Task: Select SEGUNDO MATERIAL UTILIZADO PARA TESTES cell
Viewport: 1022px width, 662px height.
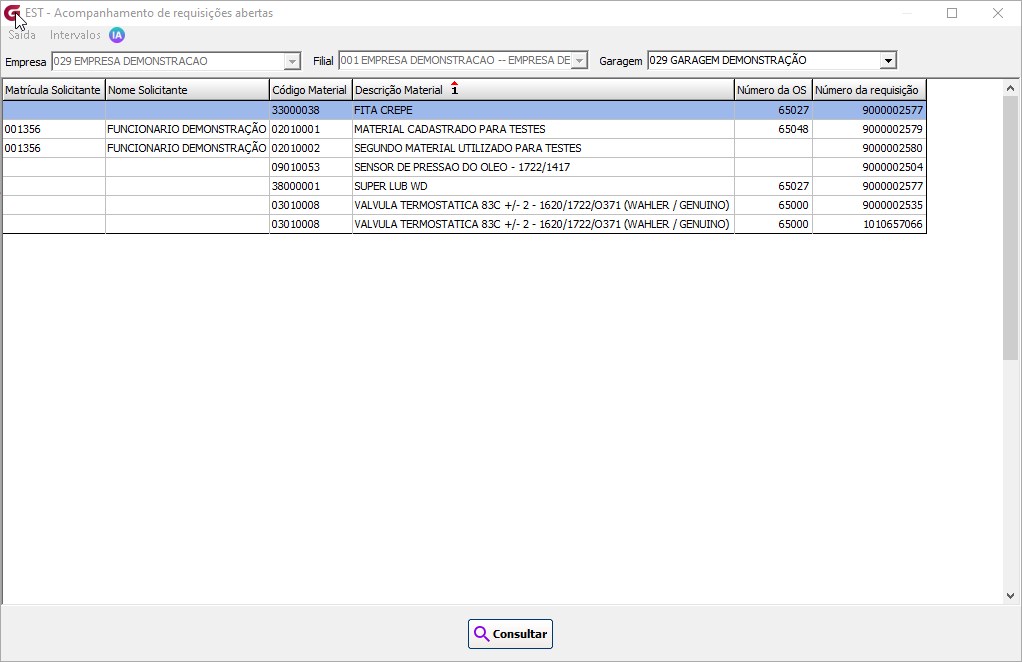Action: point(543,148)
